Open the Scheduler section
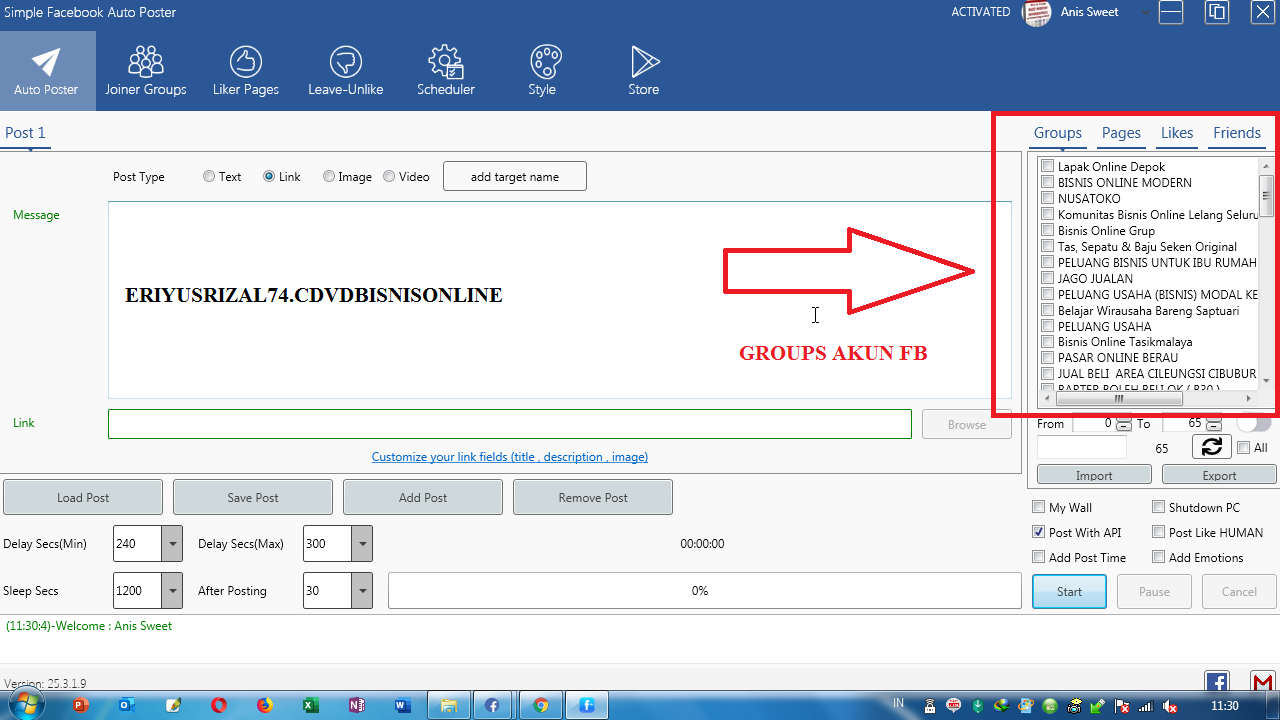Screen dimensions: 1280x720 pyautogui.click(x=446, y=71)
